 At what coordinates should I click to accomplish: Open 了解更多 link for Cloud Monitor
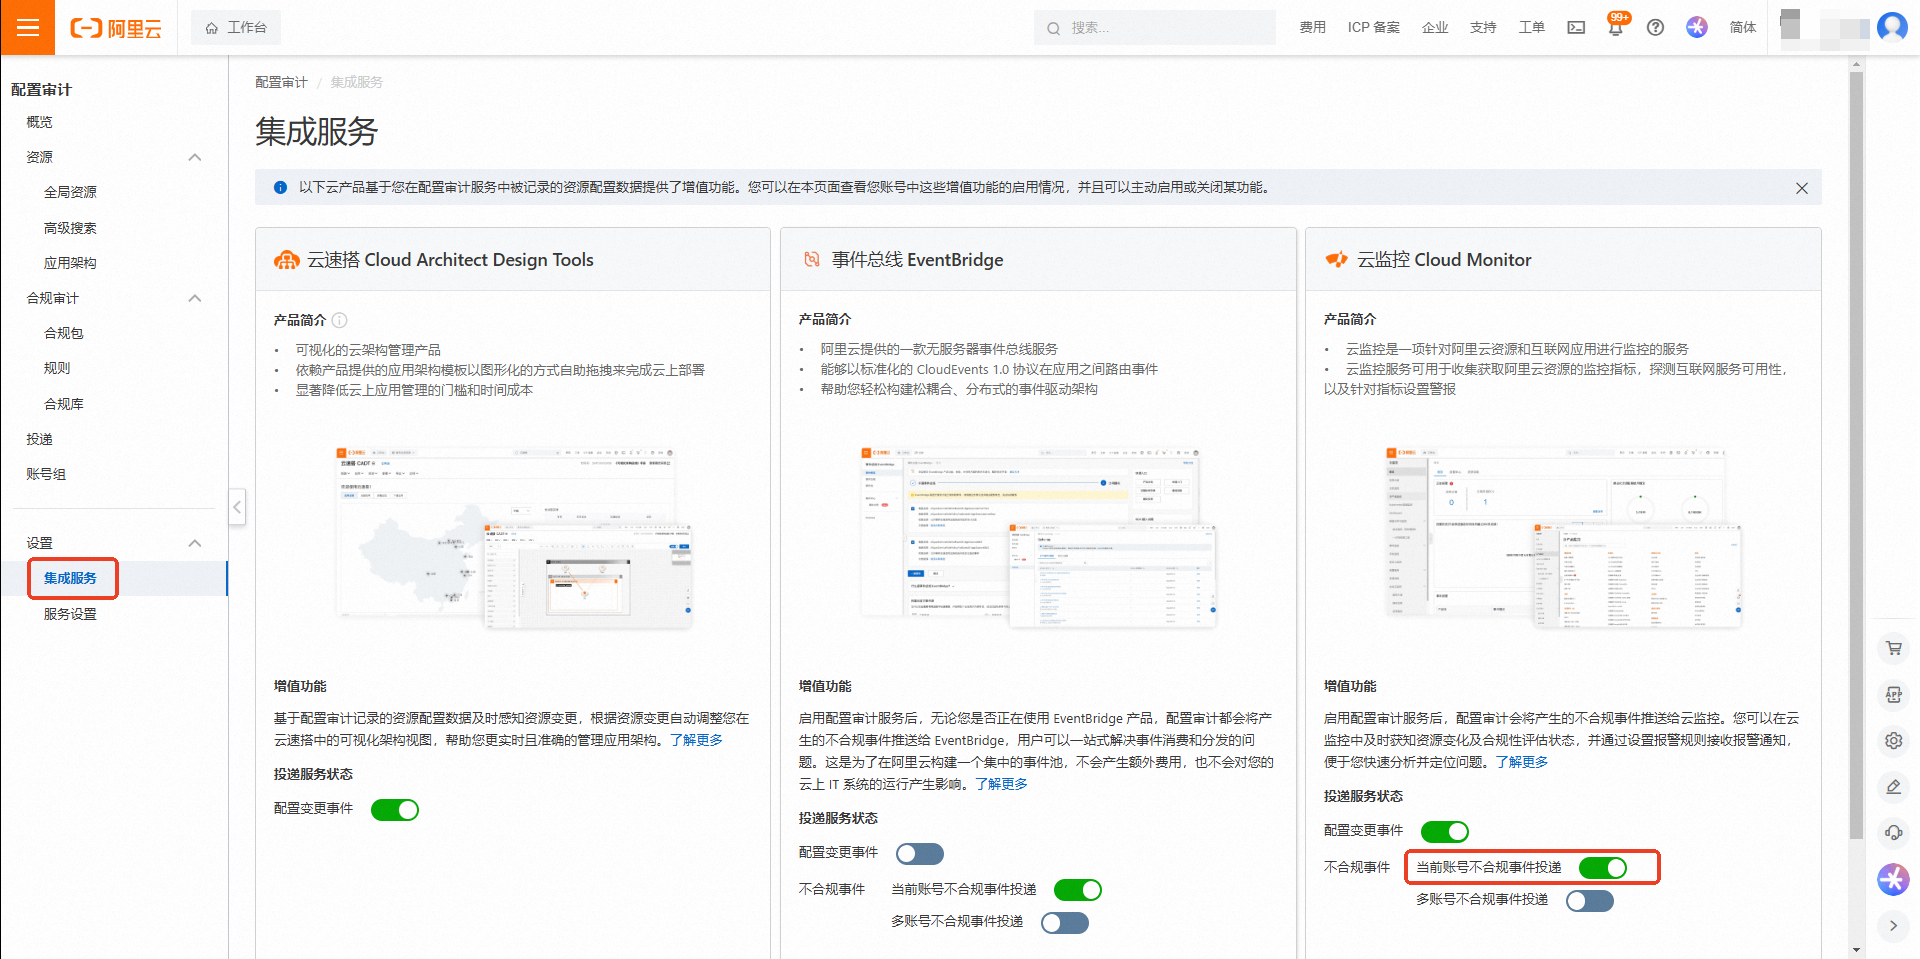point(1522,762)
